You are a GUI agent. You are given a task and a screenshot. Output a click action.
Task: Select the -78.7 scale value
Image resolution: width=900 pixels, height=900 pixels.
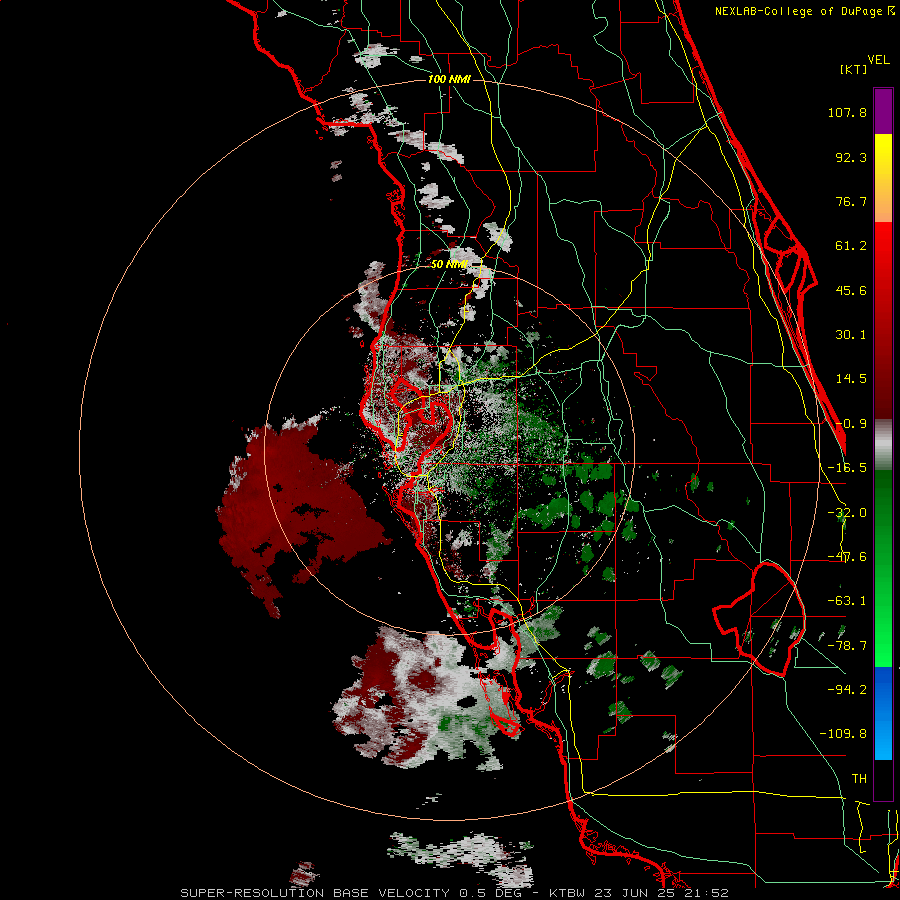click(x=847, y=646)
